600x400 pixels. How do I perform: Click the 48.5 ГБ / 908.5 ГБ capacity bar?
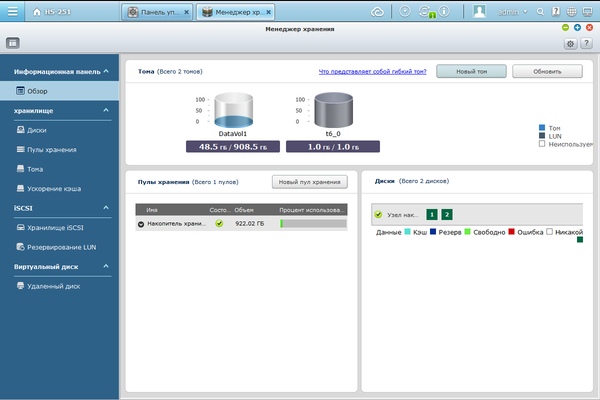click(x=233, y=147)
